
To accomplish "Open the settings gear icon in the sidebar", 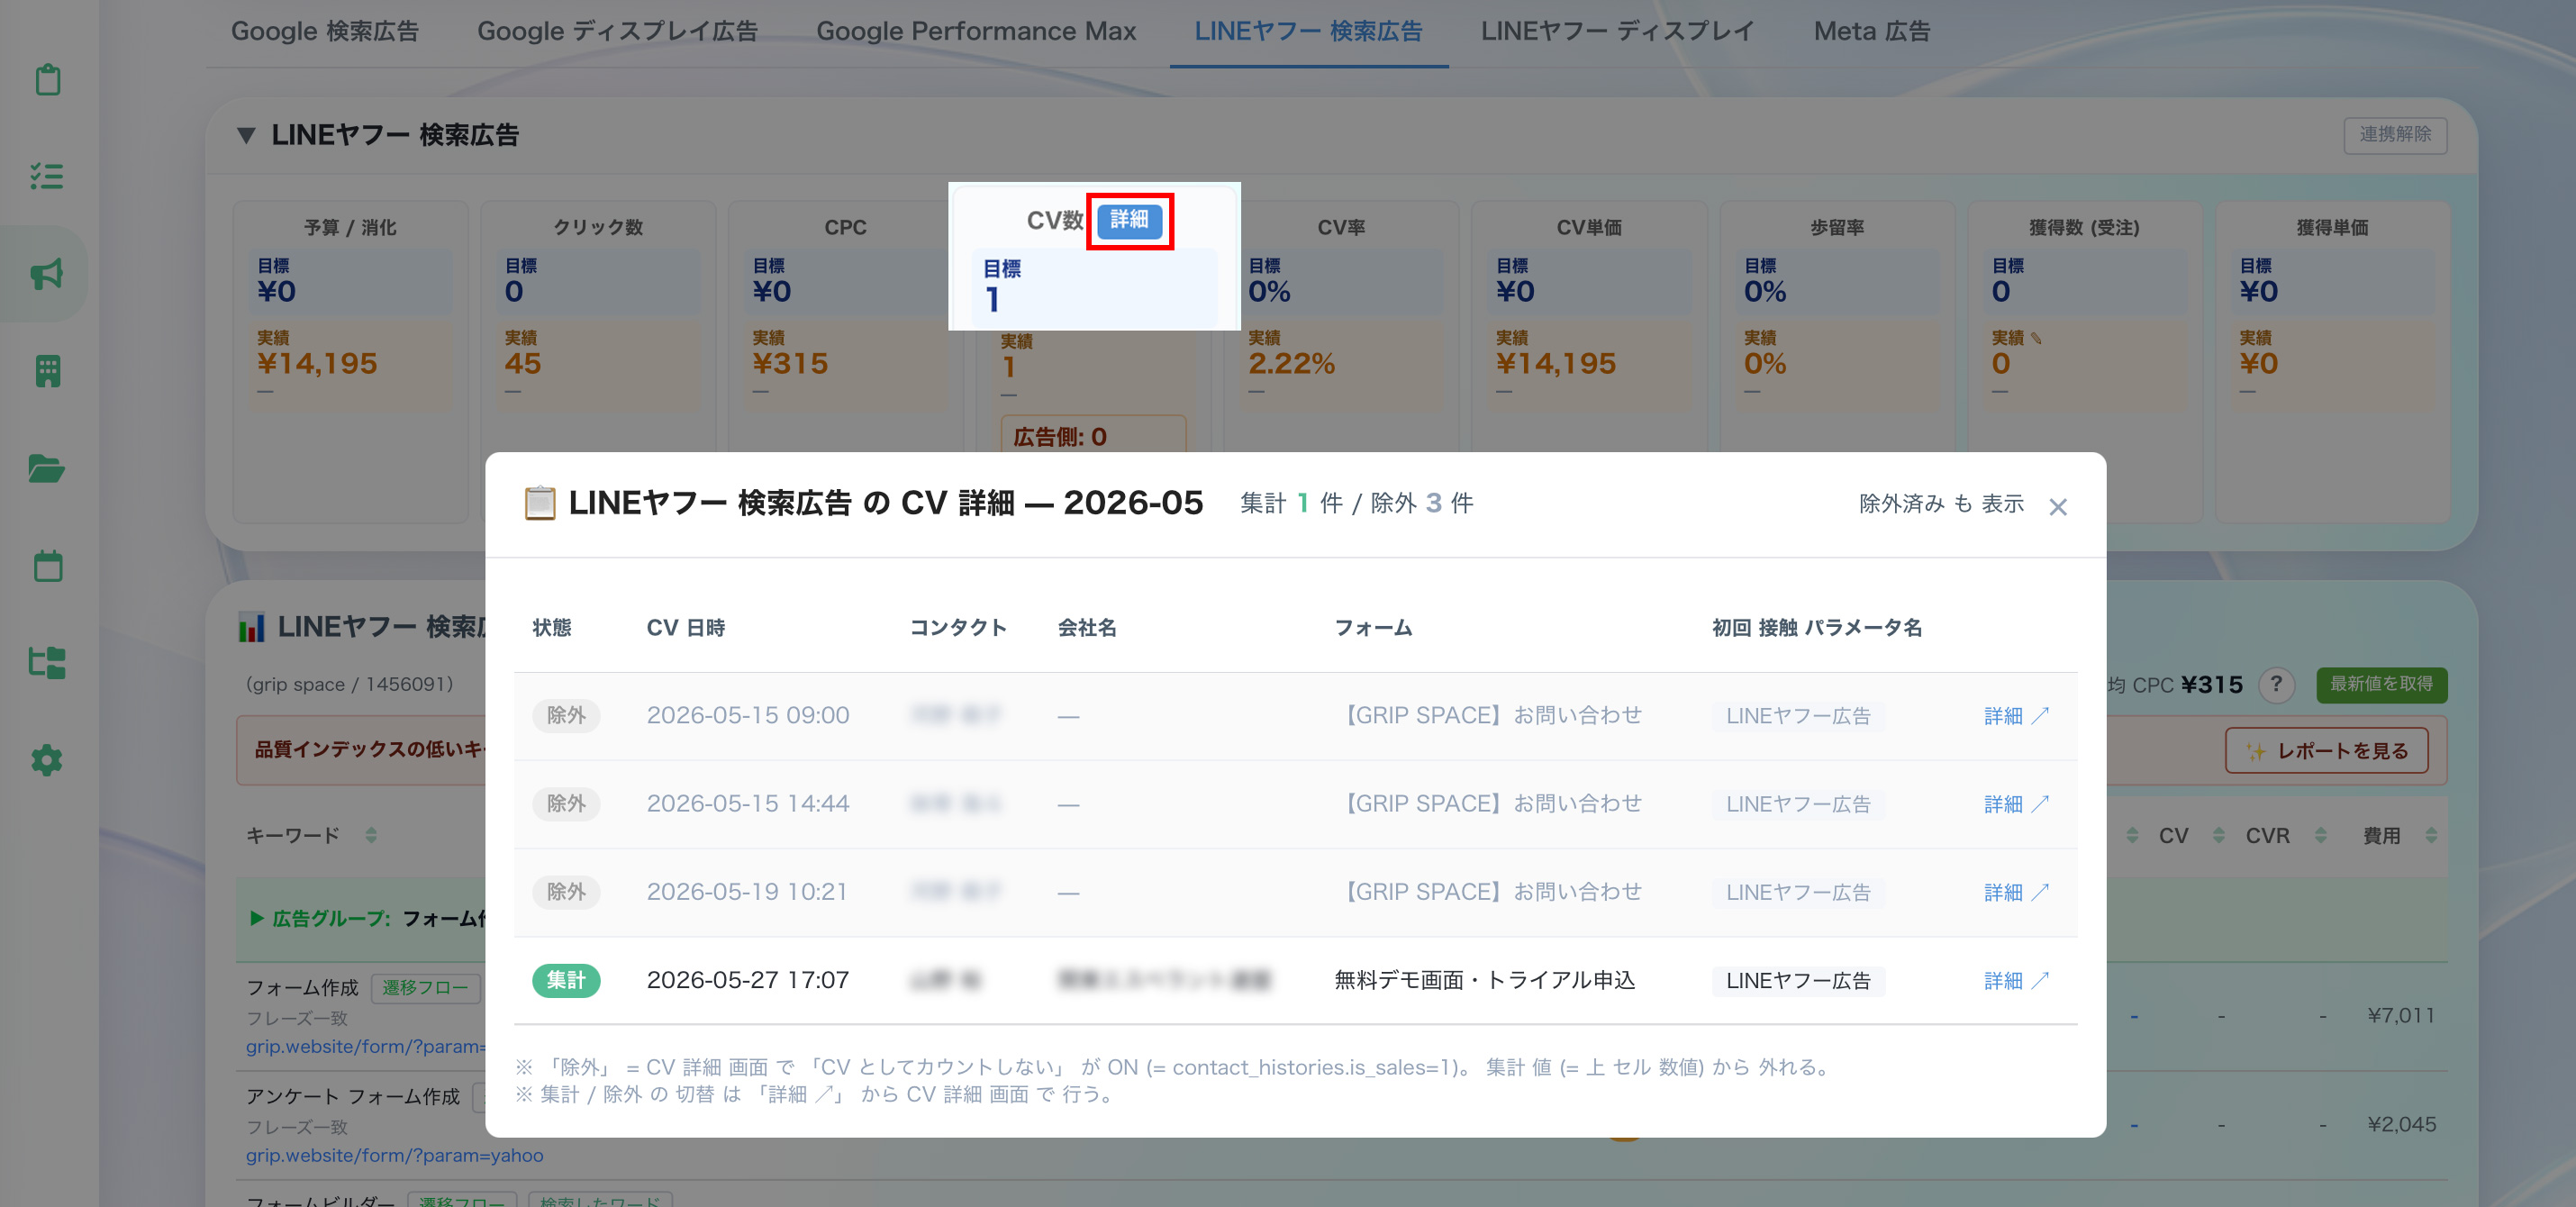I will (48, 760).
